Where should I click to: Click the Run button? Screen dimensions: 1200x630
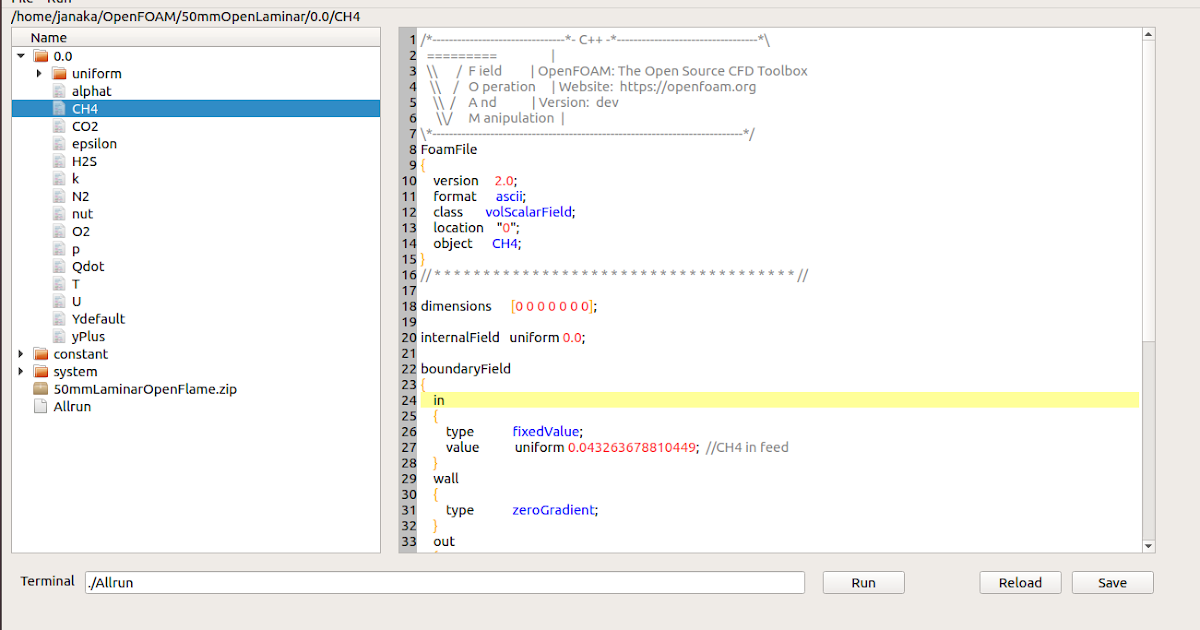[862, 582]
